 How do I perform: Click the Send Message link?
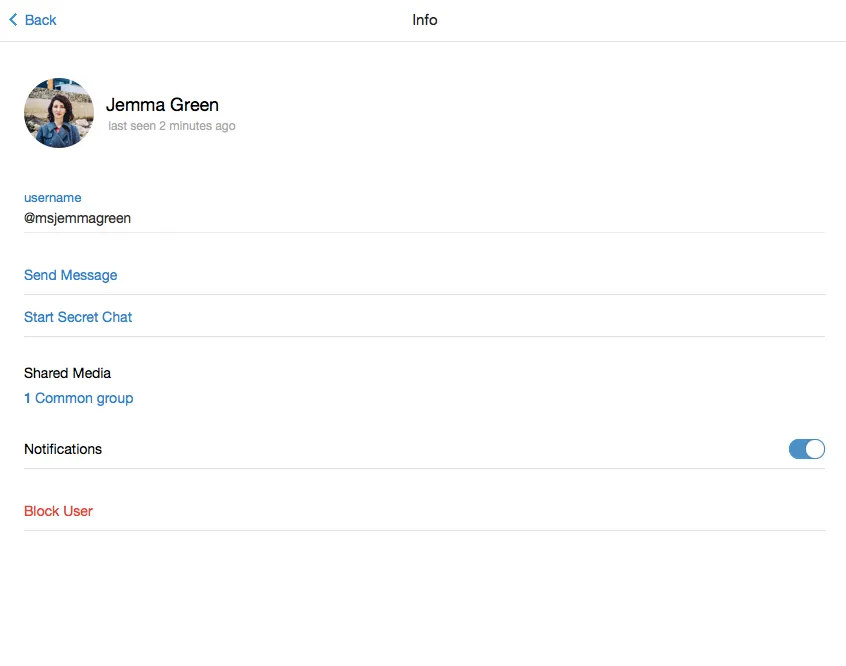pyautogui.click(x=71, y=275)
